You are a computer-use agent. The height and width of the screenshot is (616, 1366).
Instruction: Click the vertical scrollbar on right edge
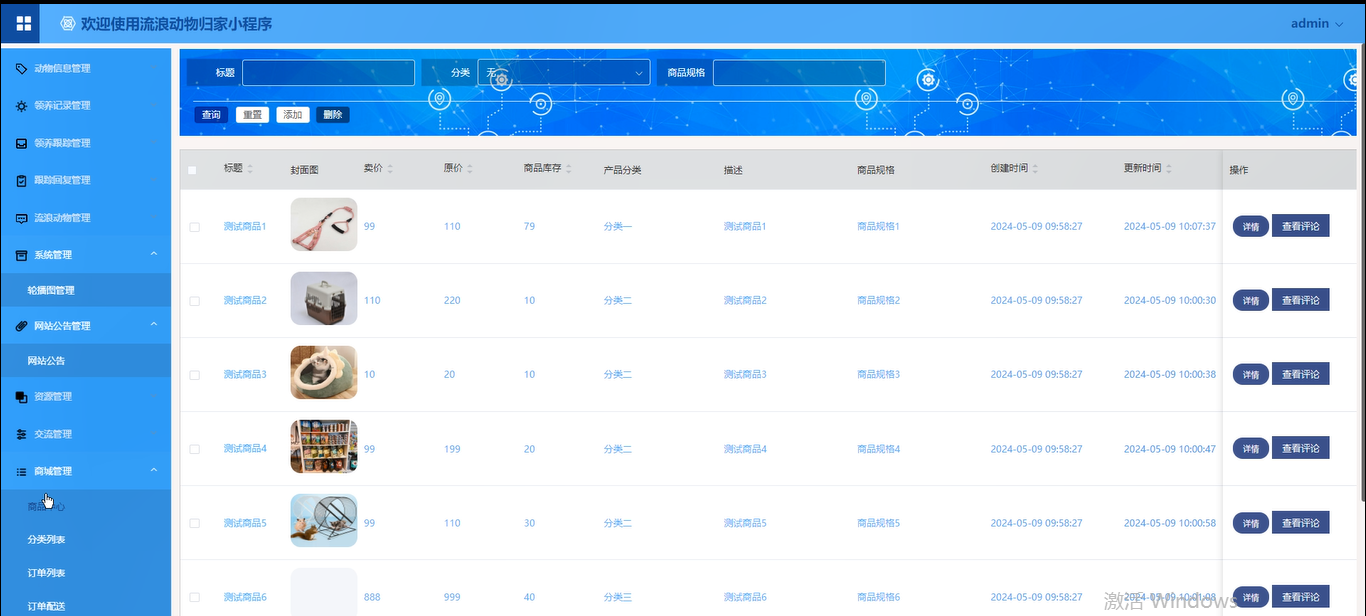point(1361,270)
